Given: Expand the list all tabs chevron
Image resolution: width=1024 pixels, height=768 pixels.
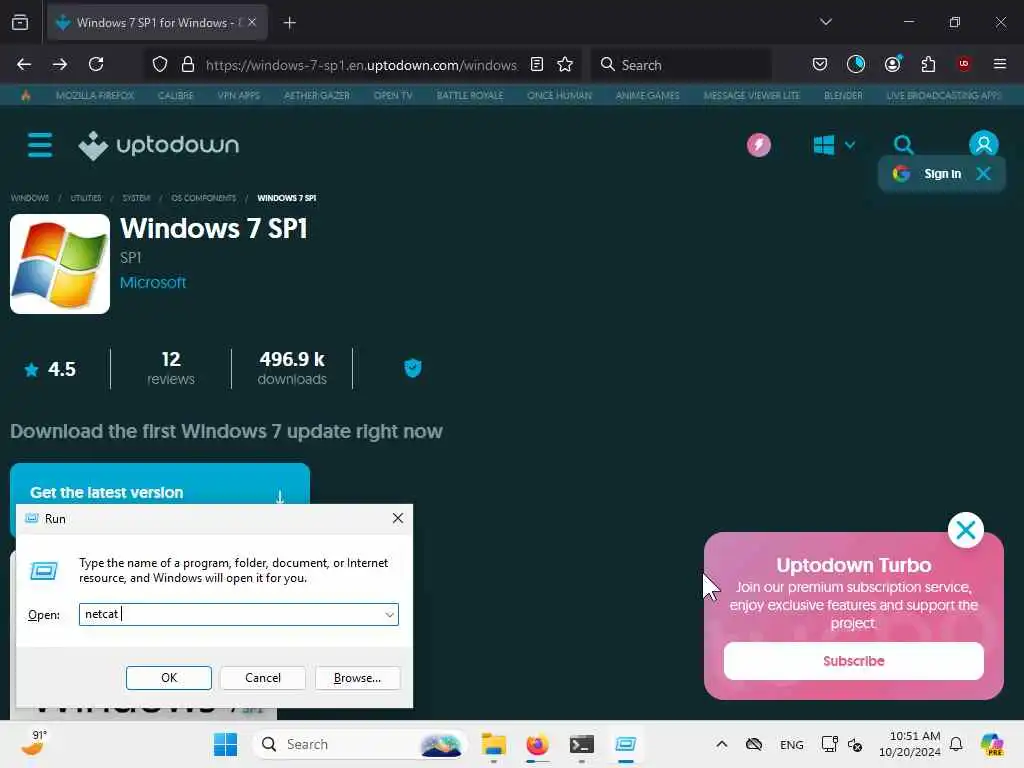Looking at the screenshot, I should (825, 22).
